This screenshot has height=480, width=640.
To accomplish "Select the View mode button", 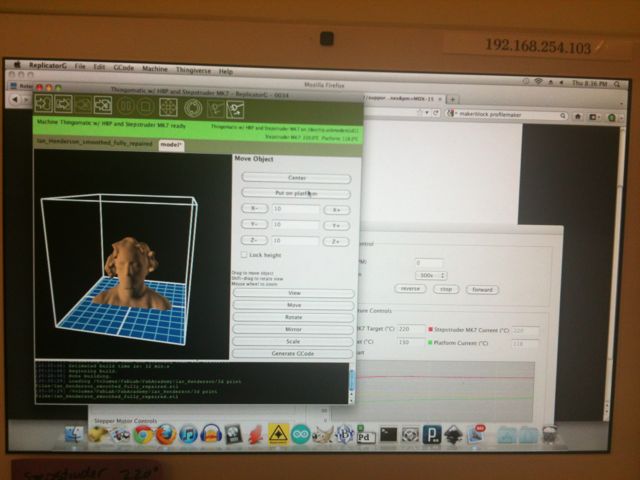I will coord(294,293).
